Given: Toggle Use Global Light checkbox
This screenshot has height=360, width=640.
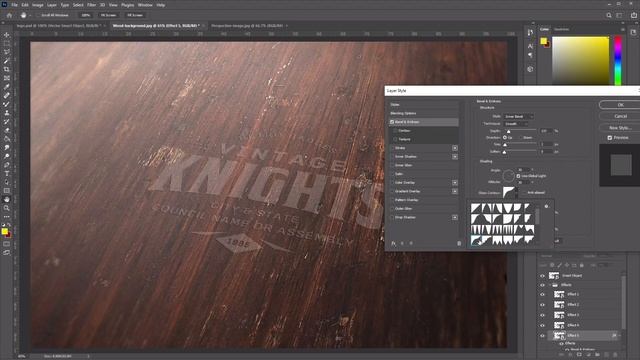Looking at the screenshot, I should click(518, 176).
